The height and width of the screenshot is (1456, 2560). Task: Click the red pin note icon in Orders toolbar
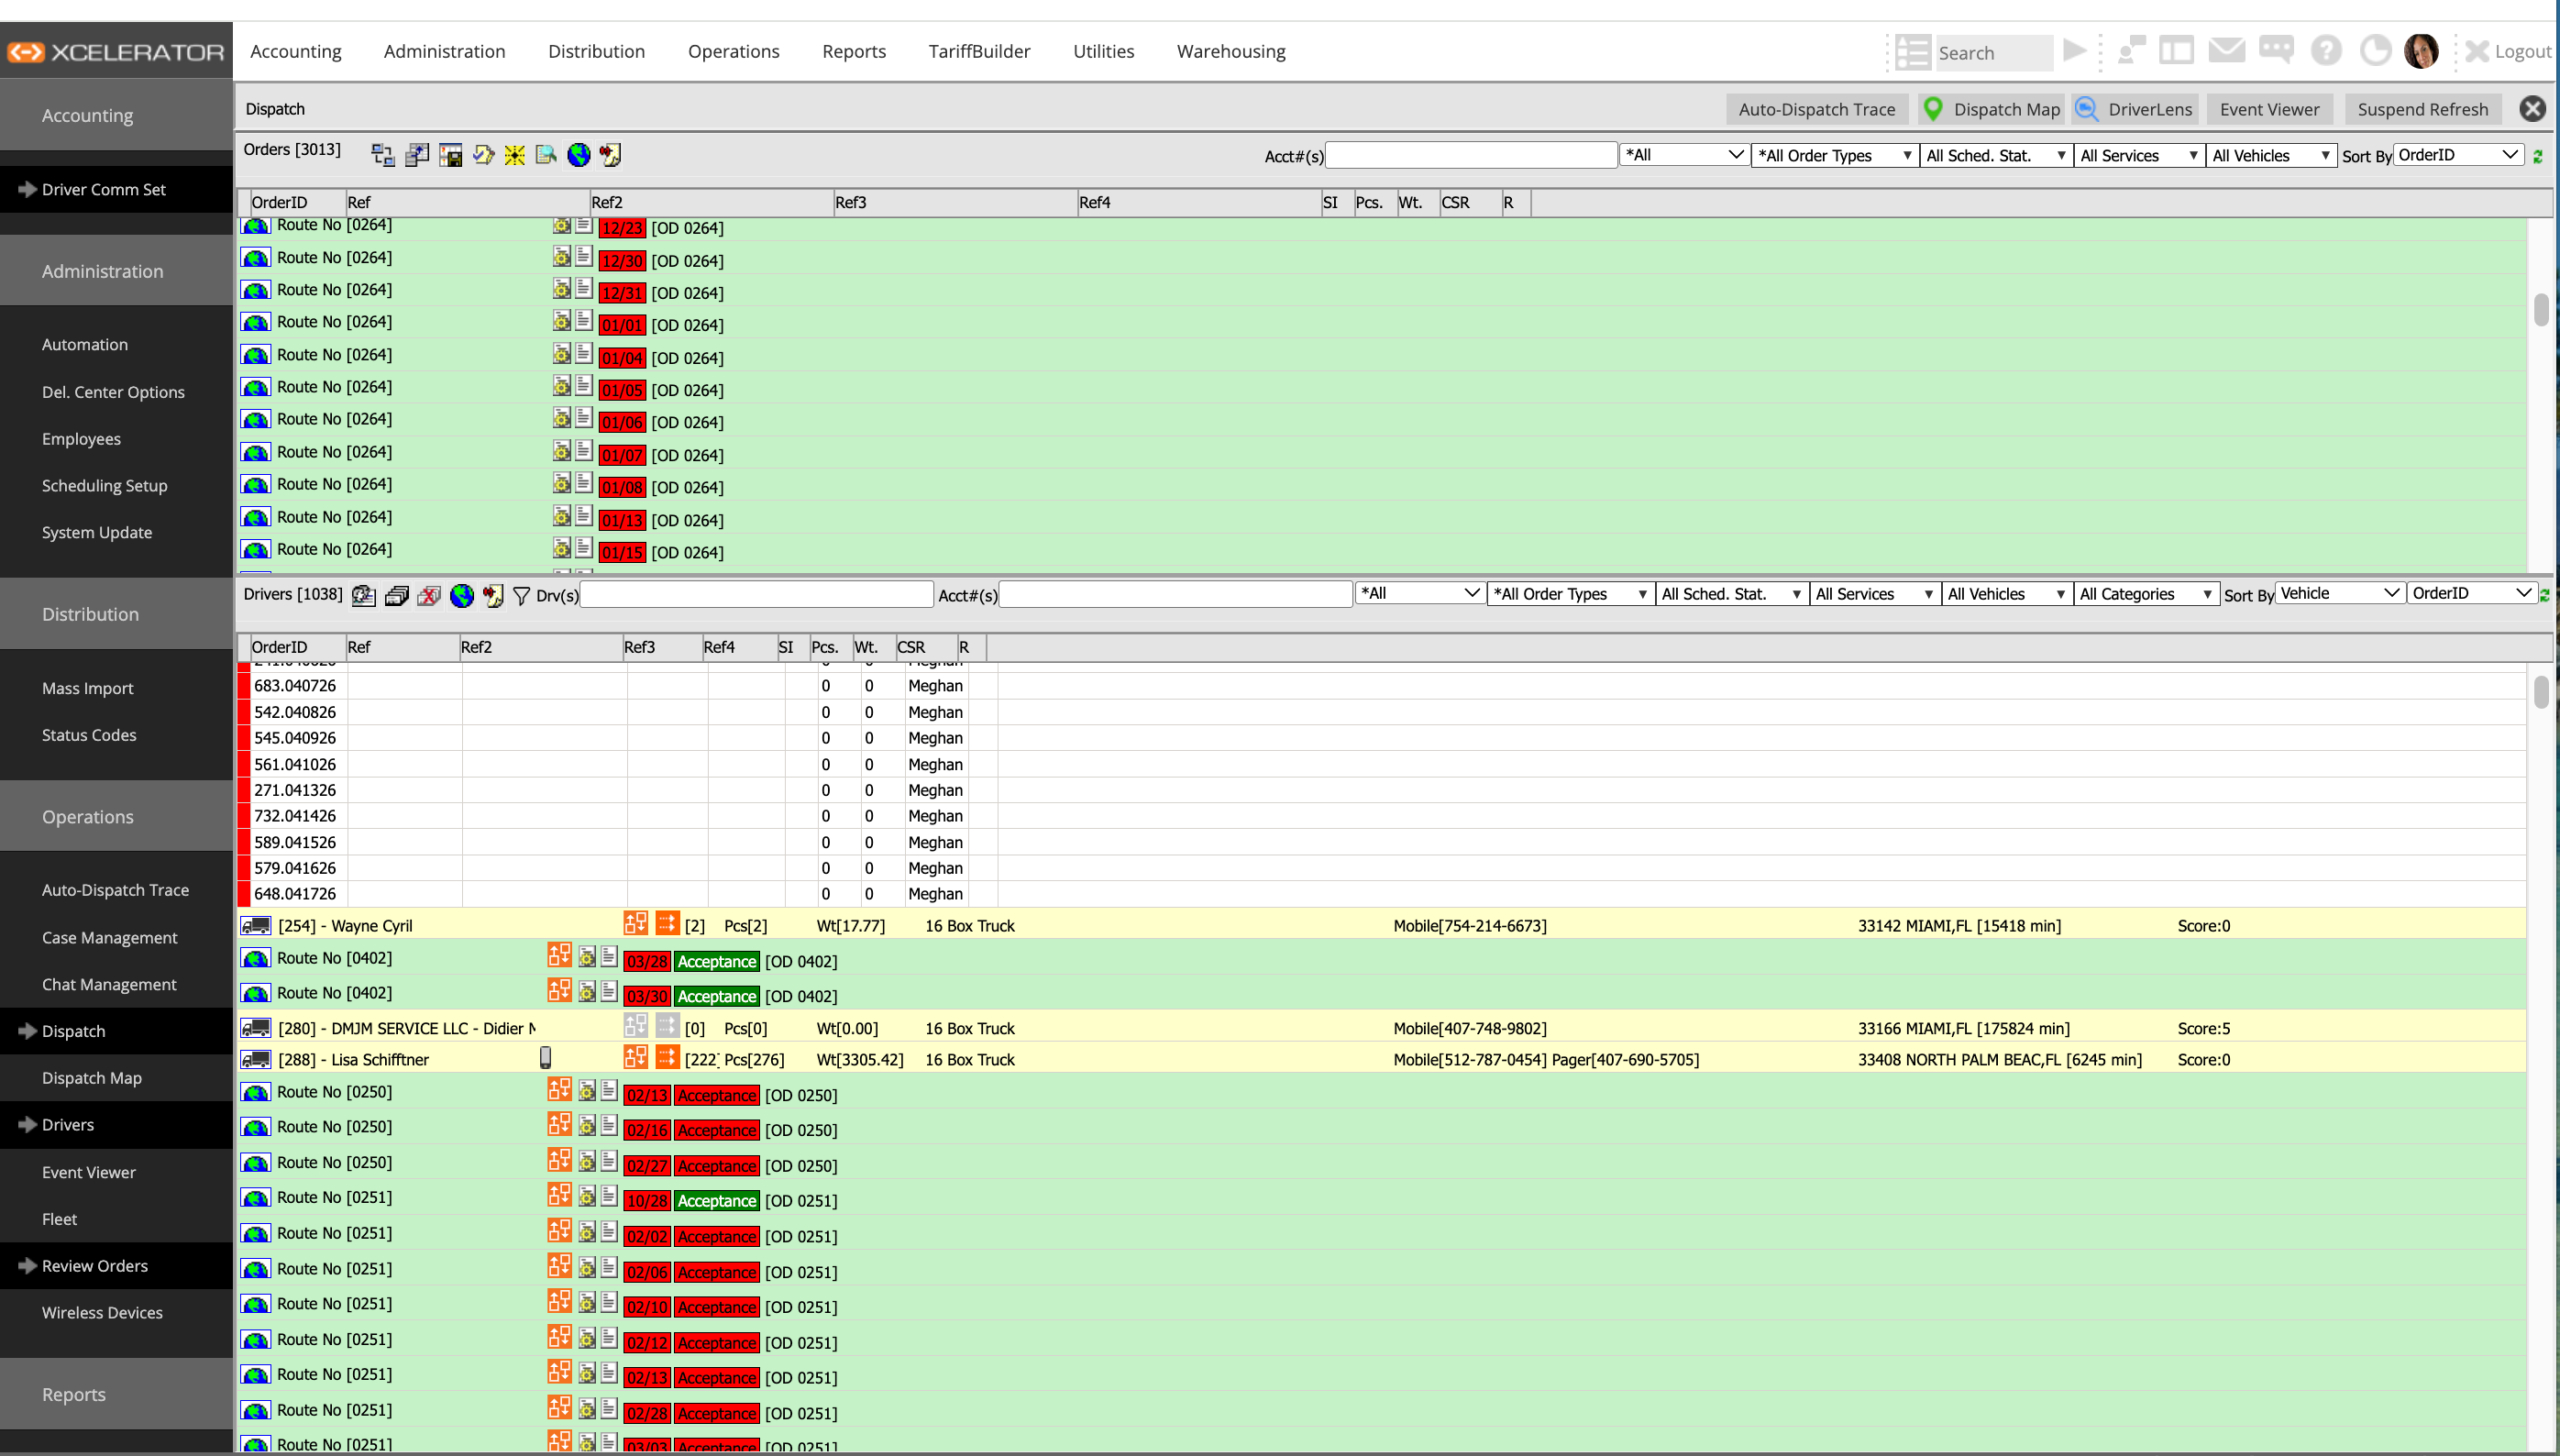[610, 155]
